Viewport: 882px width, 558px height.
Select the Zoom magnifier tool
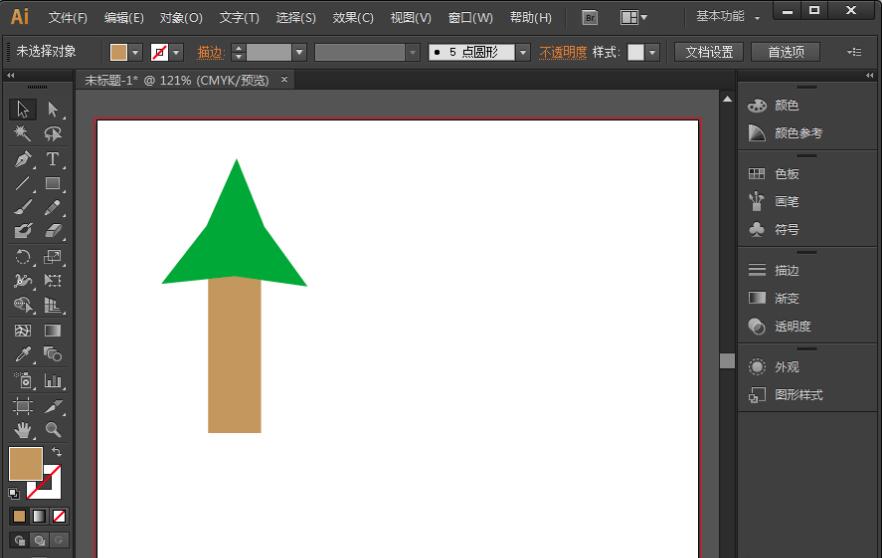click(x=52, y=430)
